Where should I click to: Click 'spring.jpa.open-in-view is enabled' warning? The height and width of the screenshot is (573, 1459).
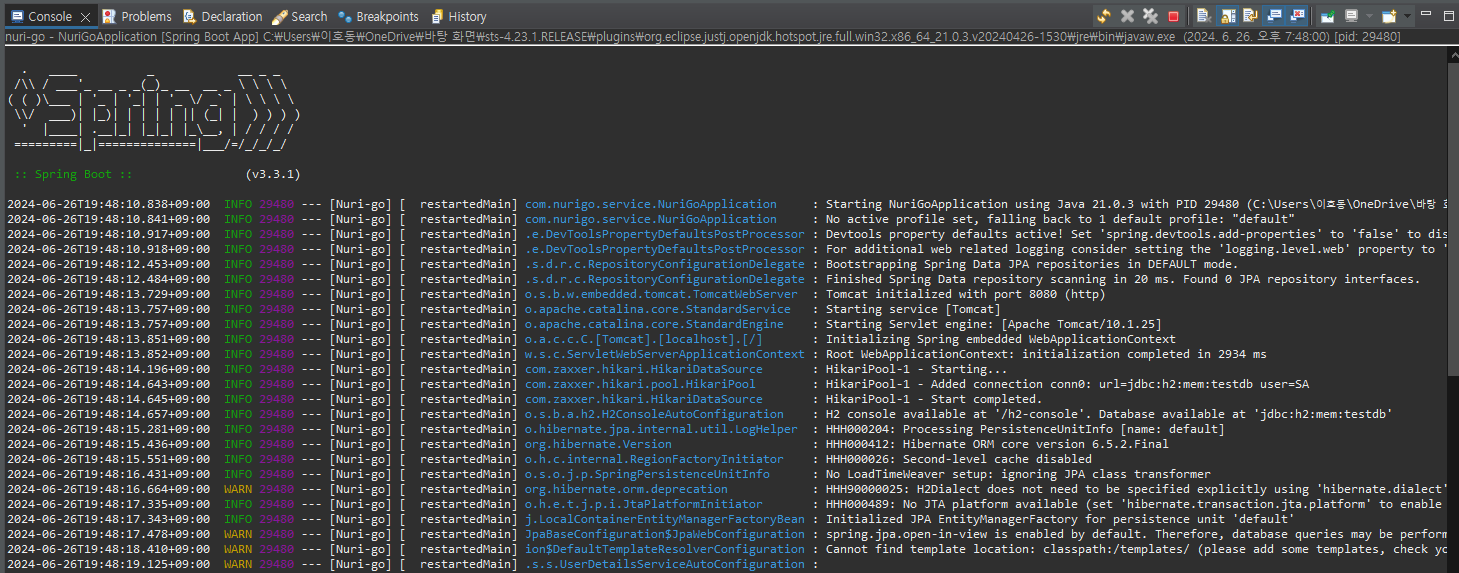tap(1136, 534)
